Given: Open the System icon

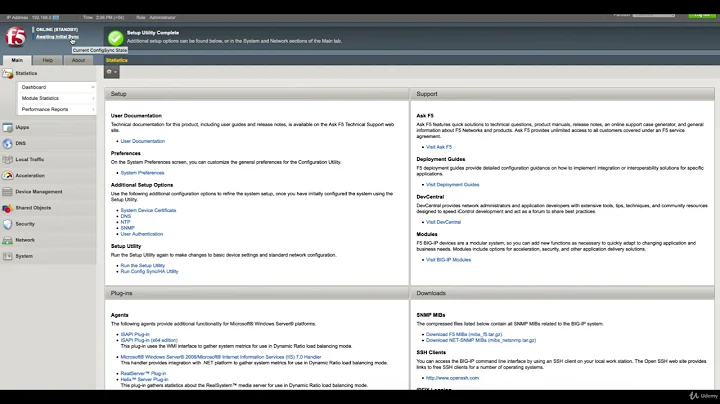Looking at the screenshot, I should [x=7, y=256].
